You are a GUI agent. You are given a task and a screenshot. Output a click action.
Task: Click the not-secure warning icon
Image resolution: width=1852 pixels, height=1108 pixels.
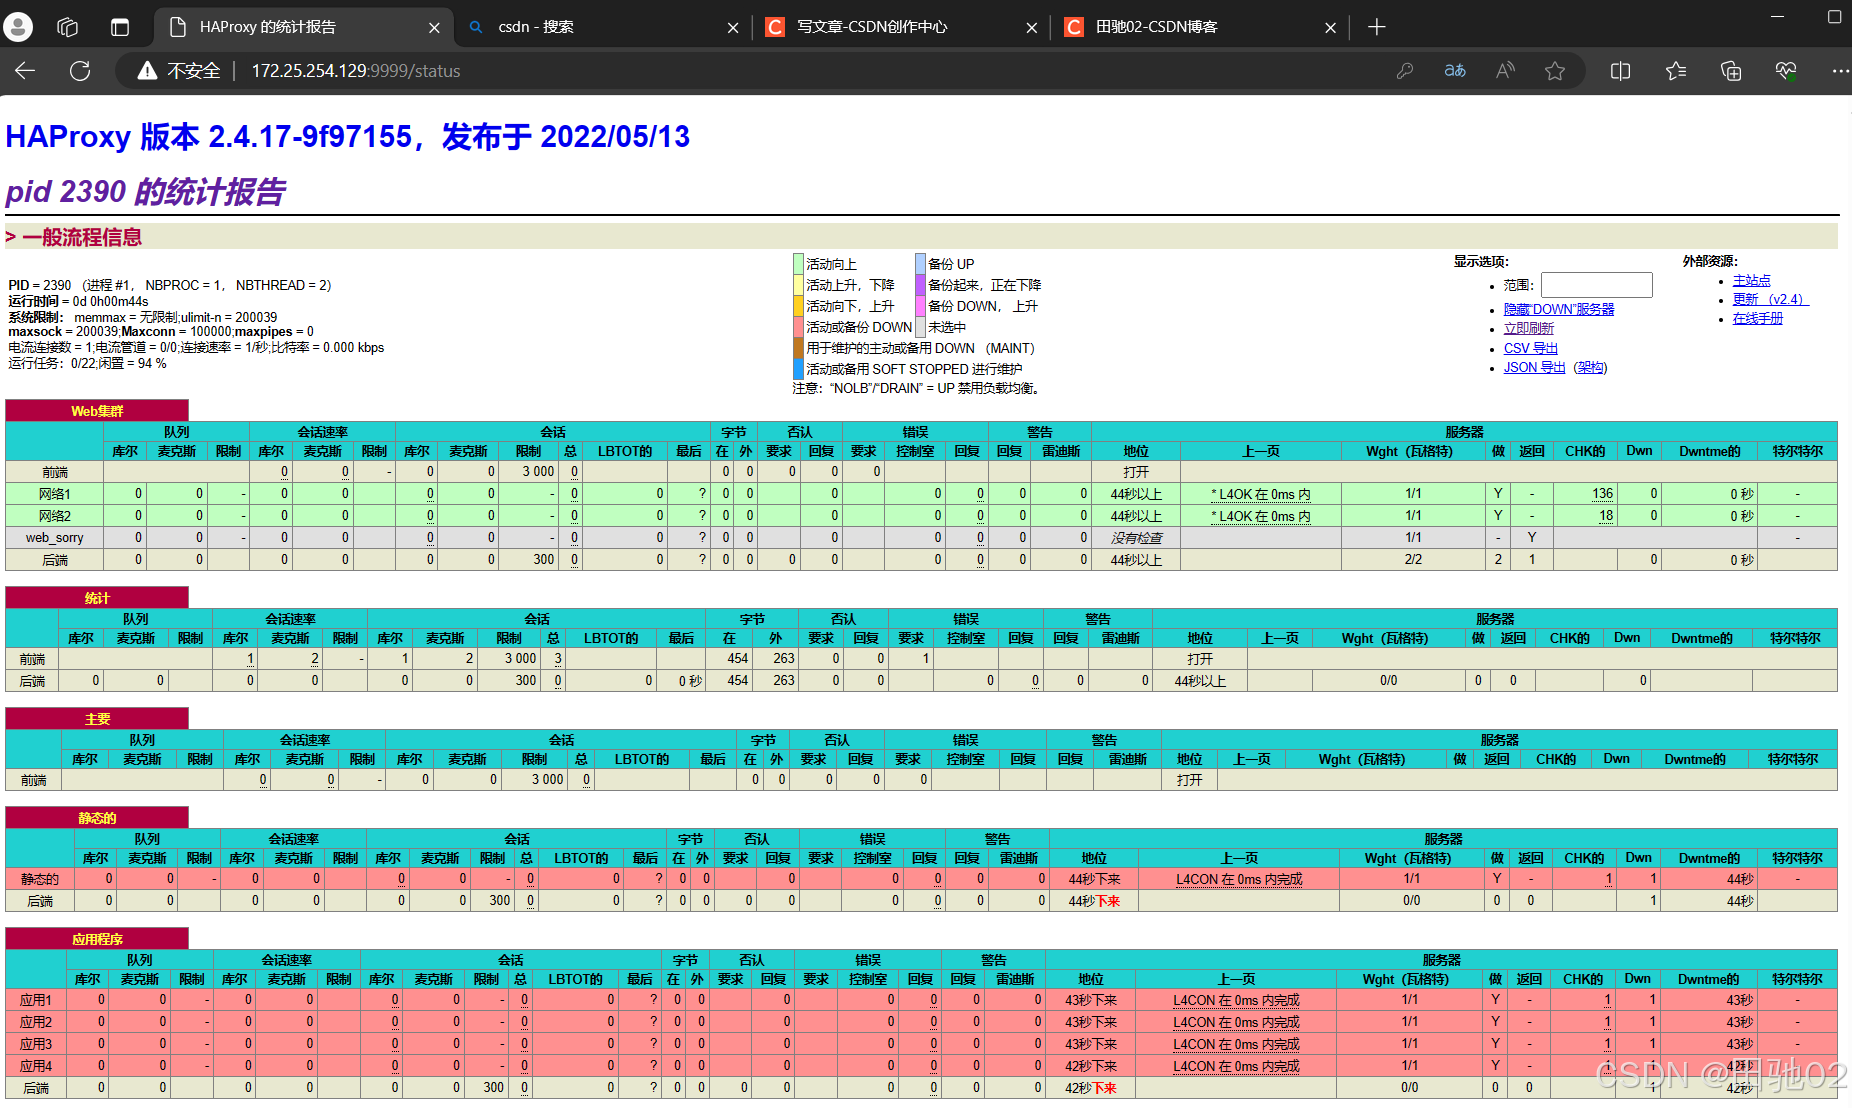point(147,70)
